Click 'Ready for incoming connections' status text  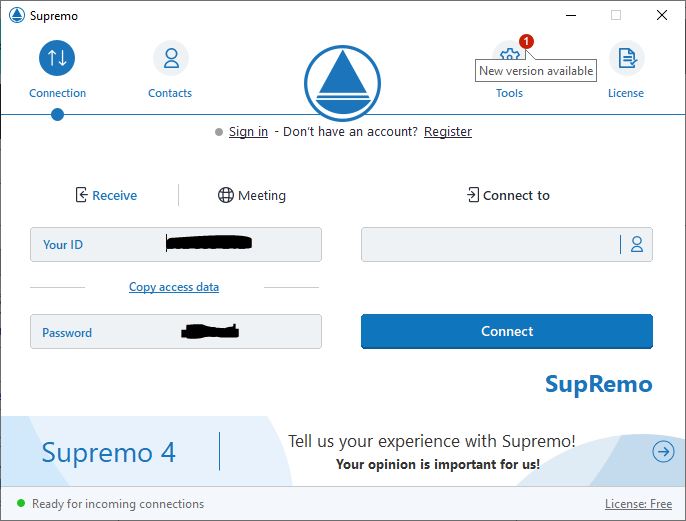(118, 504)
